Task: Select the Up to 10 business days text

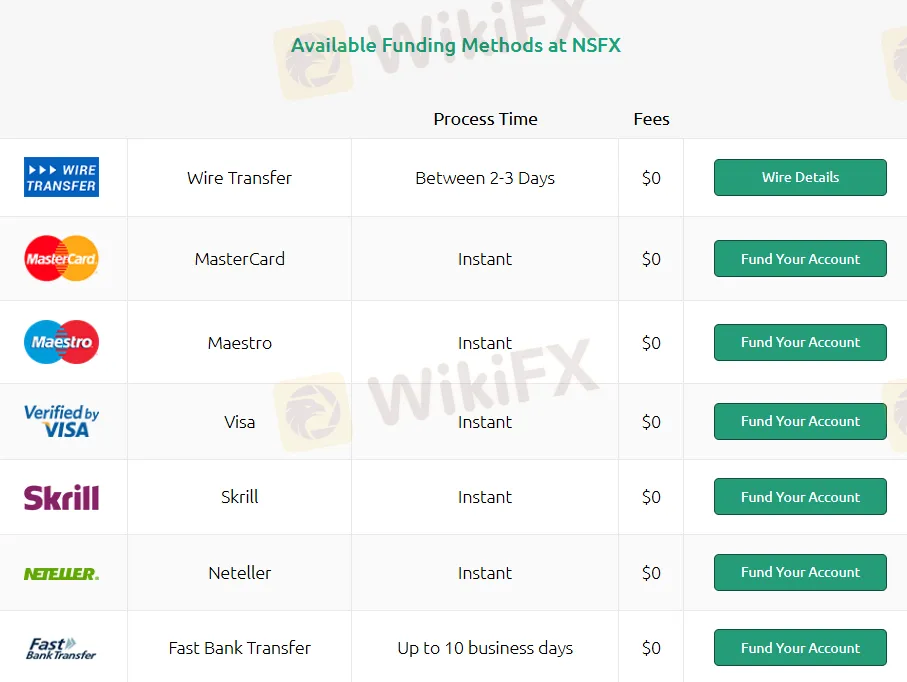Action: [x=485, y=648]
